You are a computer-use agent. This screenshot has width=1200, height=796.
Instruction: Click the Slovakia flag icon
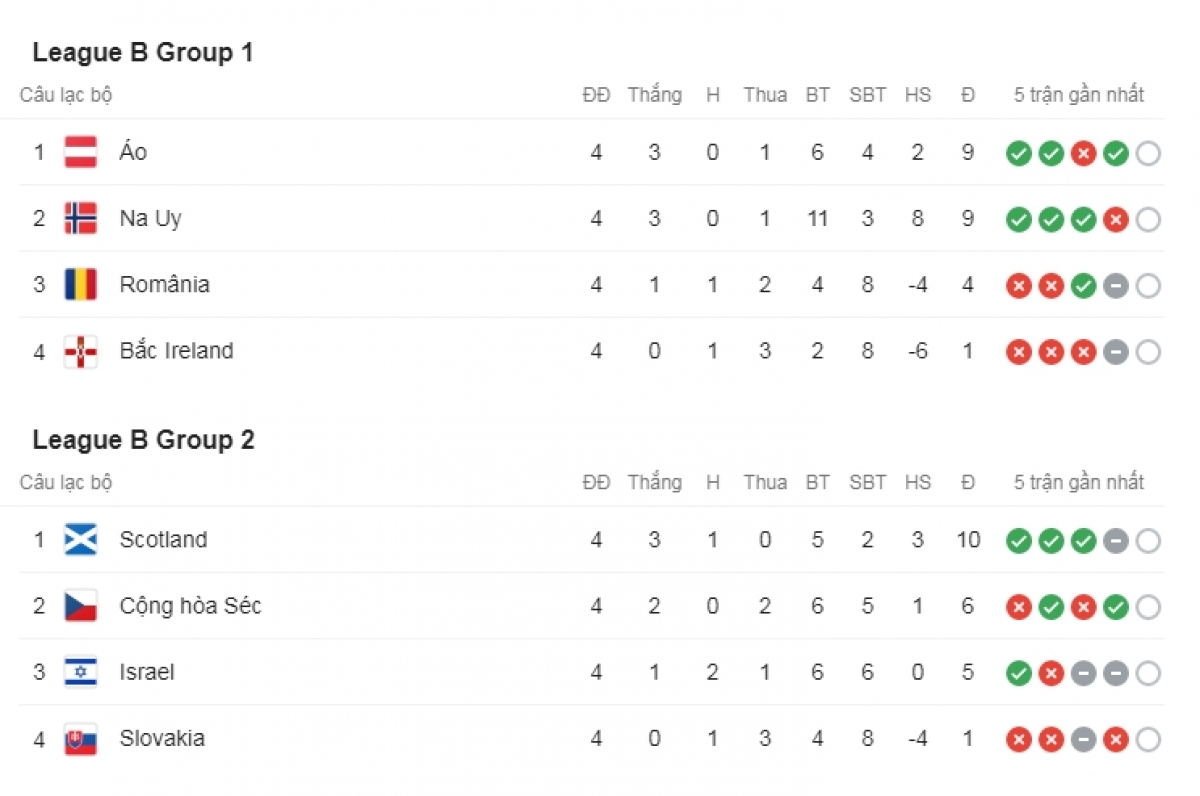coord(81,739)
